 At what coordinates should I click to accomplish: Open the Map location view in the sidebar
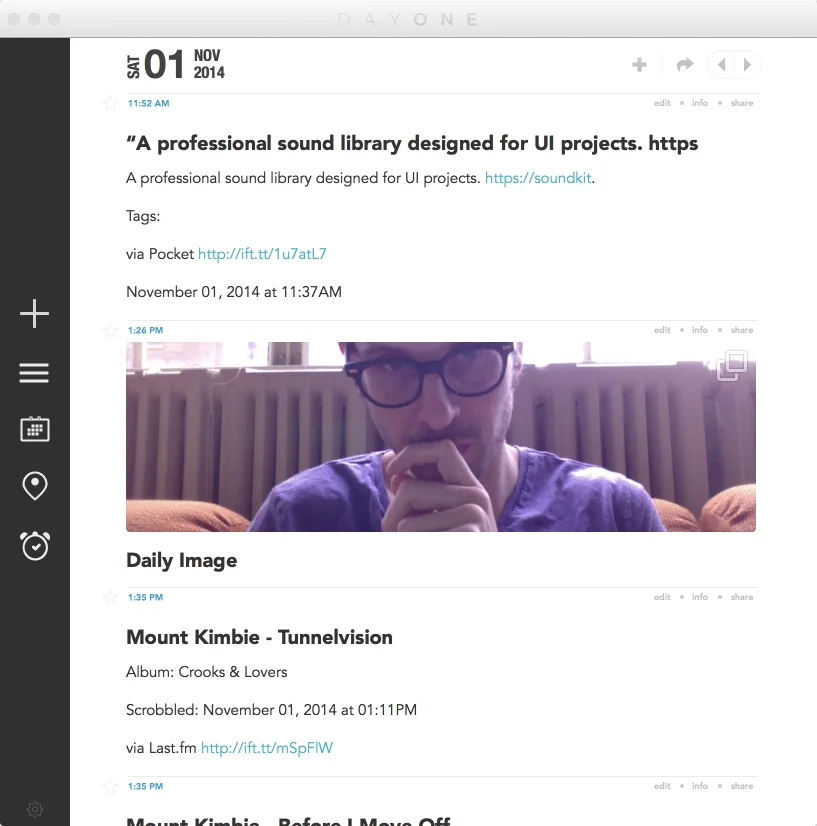click(34, 485)
